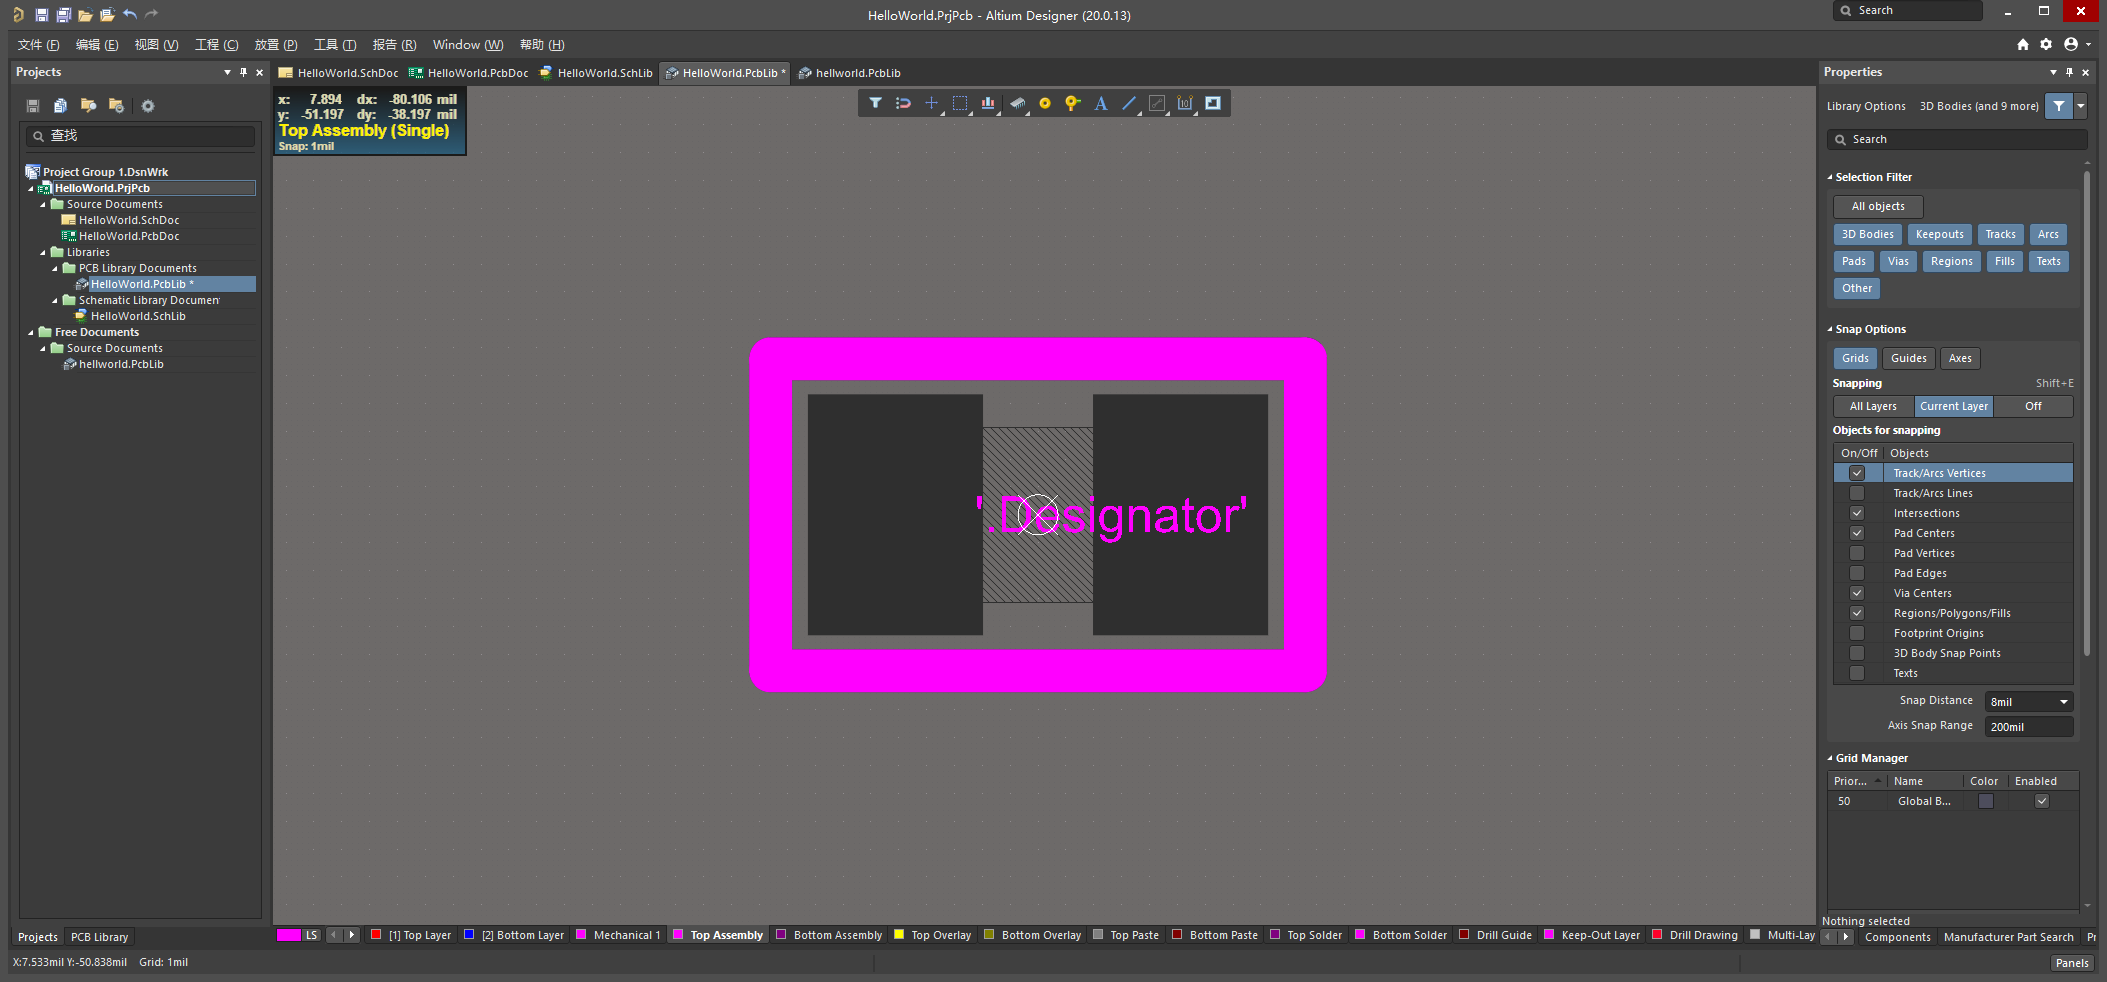Set snapping to Off

point(2032,406)
